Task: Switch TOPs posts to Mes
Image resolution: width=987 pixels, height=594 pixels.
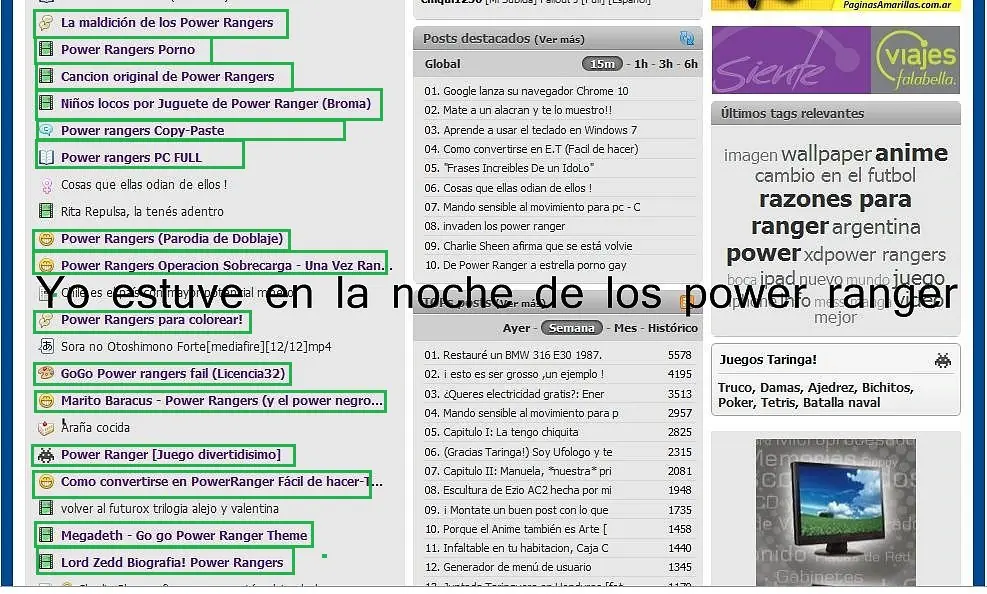Action: [x=626, y=328]
